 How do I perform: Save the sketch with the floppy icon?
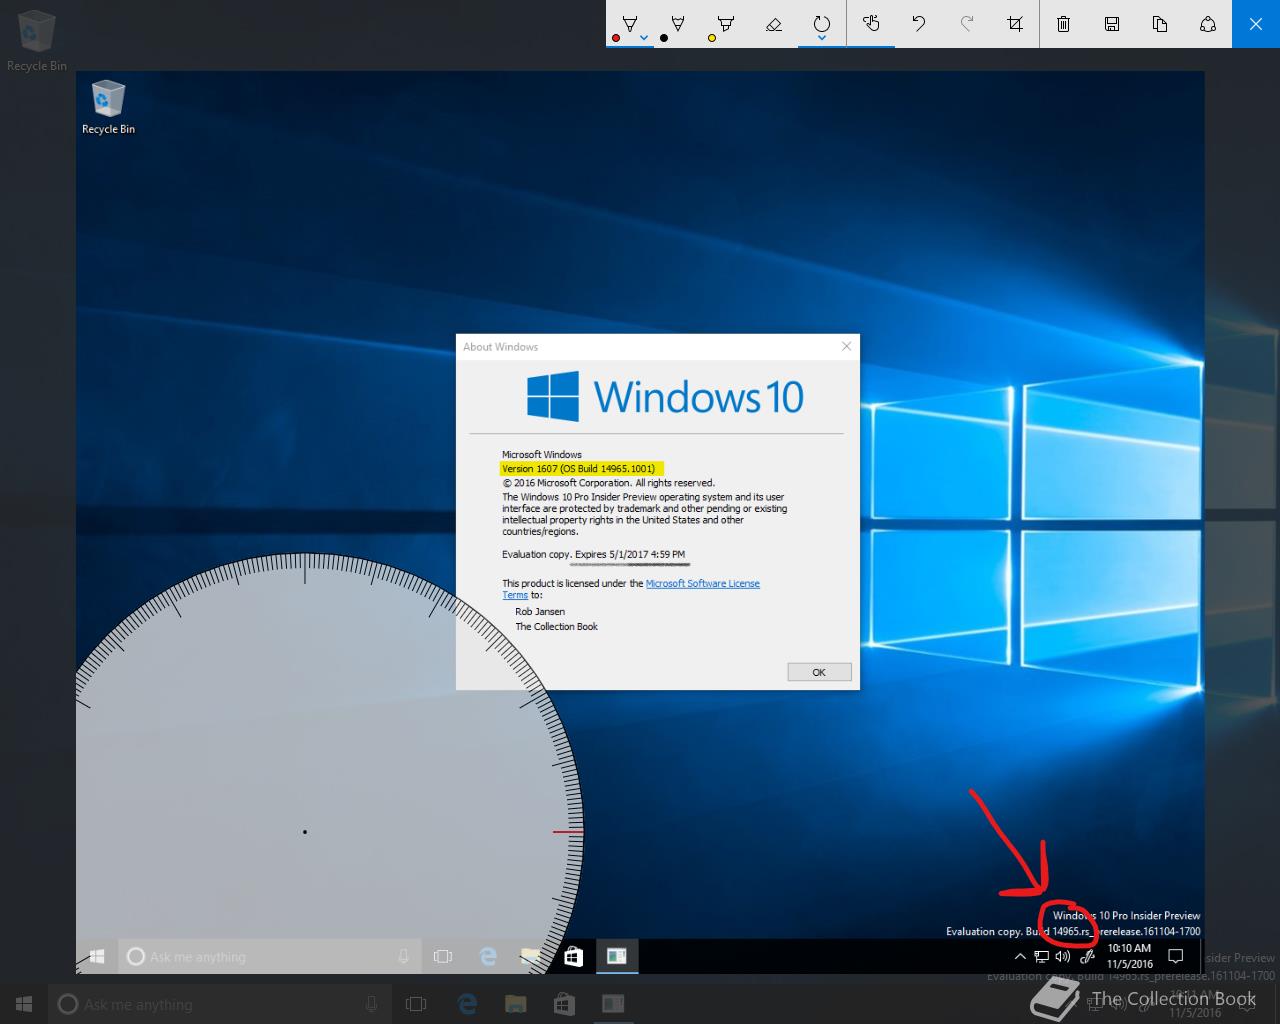click(x=1112, y=23)
